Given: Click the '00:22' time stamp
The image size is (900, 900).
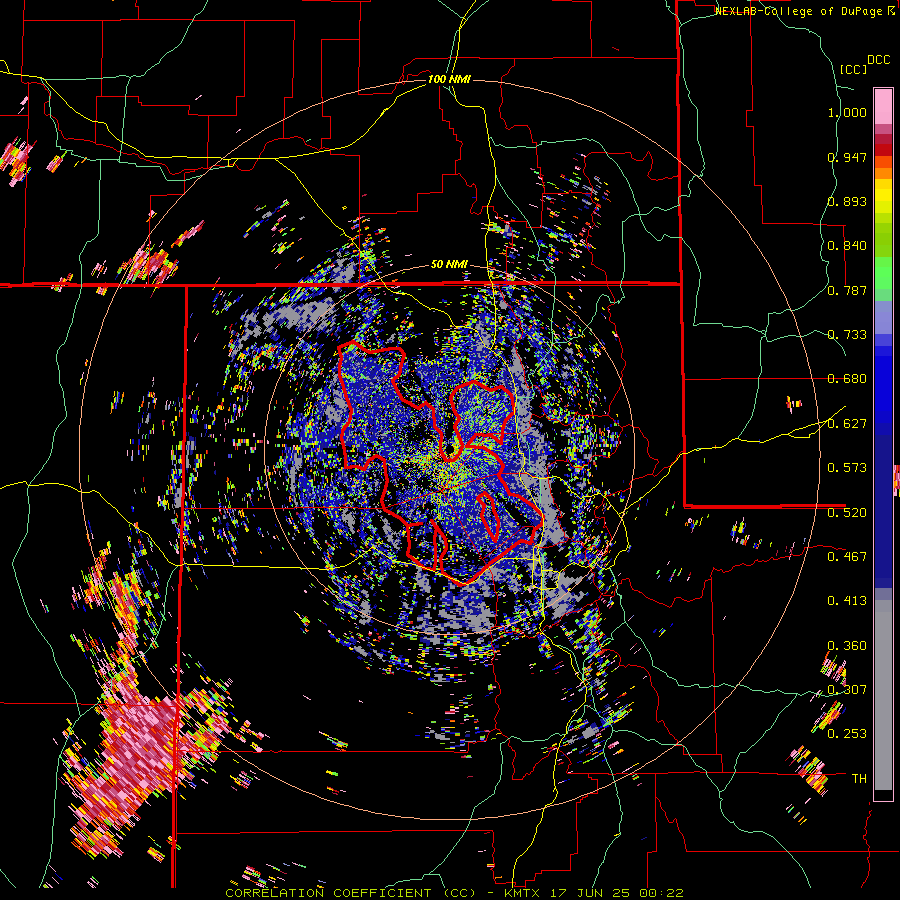Looking at the screenshot, I should tap(662, 893).
